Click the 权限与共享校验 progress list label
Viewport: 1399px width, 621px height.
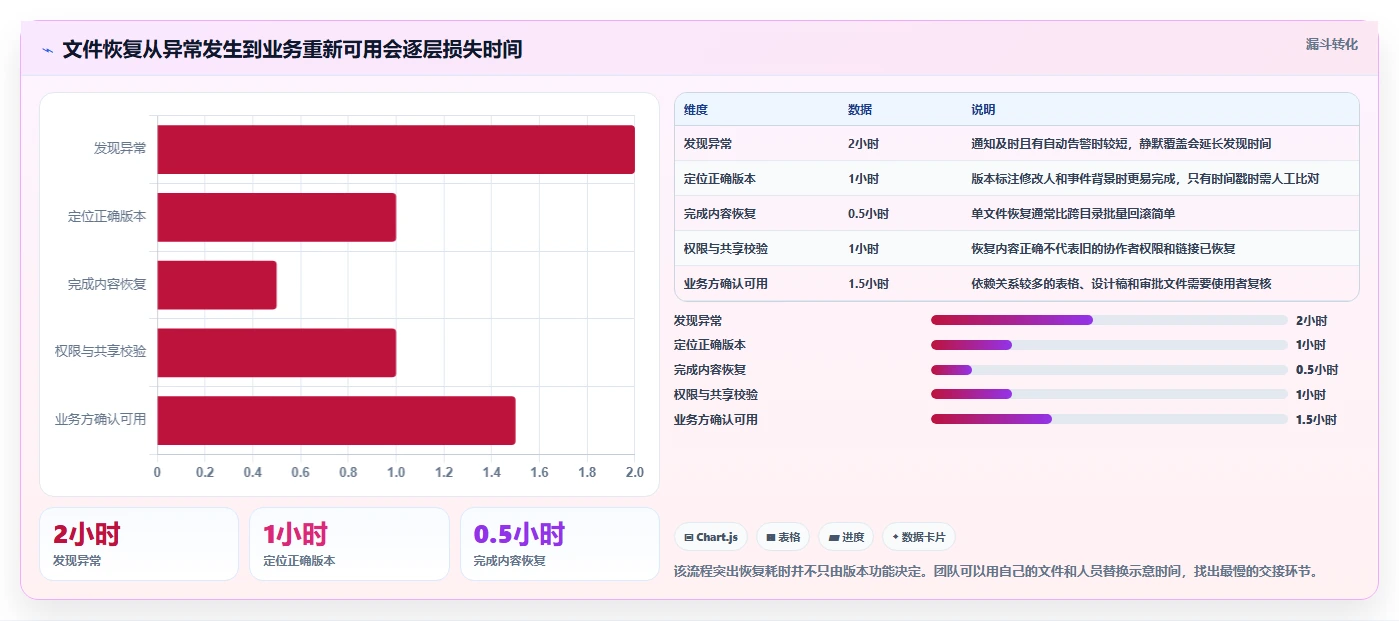point(716,395)
